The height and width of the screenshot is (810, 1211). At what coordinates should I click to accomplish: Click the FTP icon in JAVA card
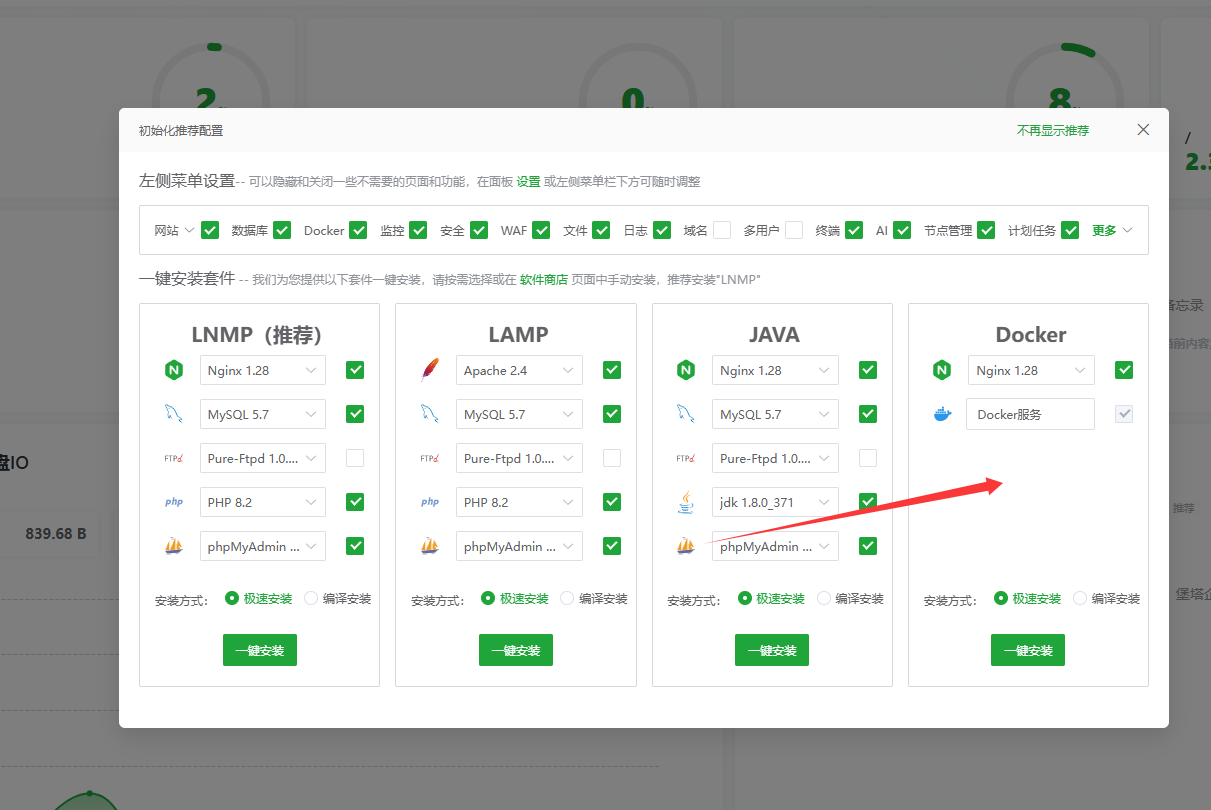tap(686, 458)
